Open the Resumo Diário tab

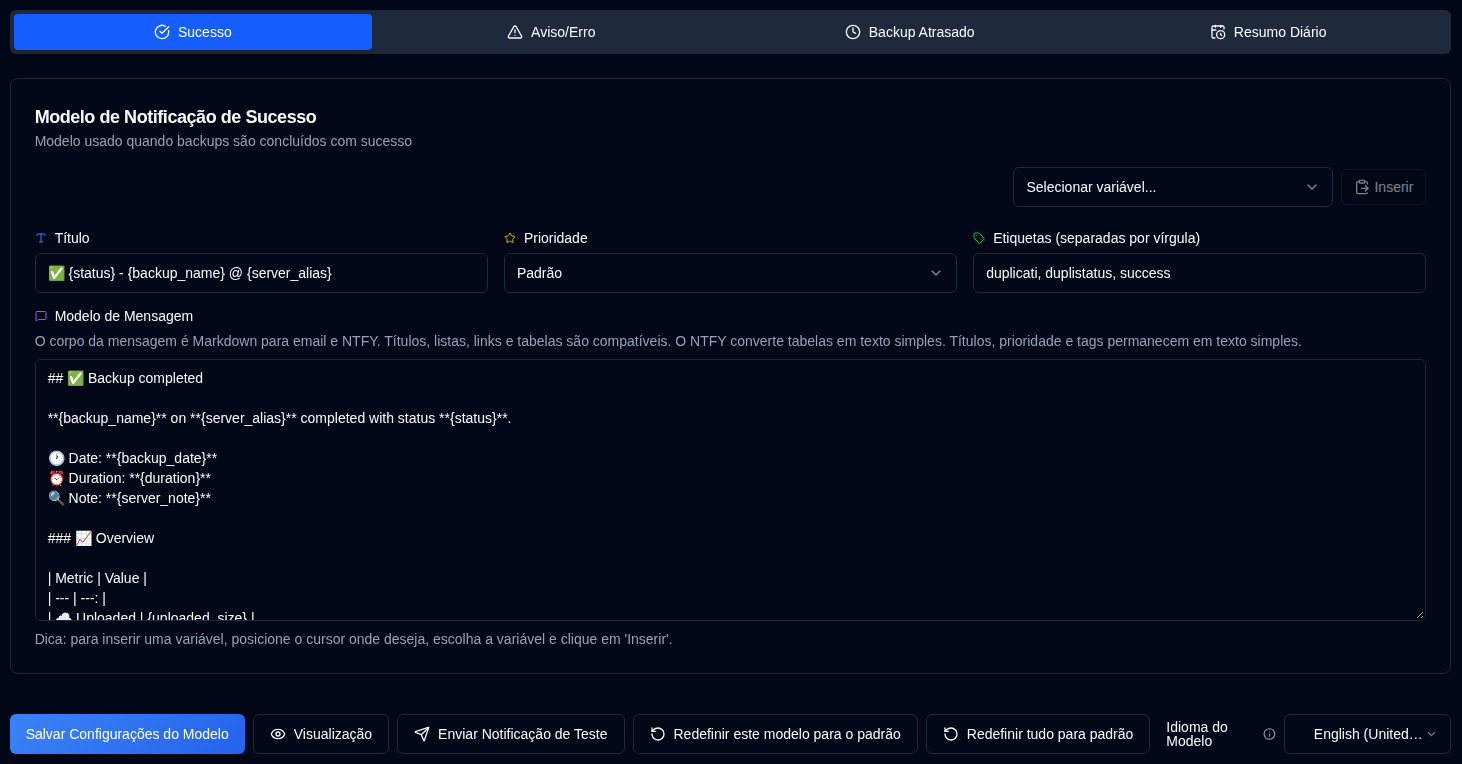1268,32
